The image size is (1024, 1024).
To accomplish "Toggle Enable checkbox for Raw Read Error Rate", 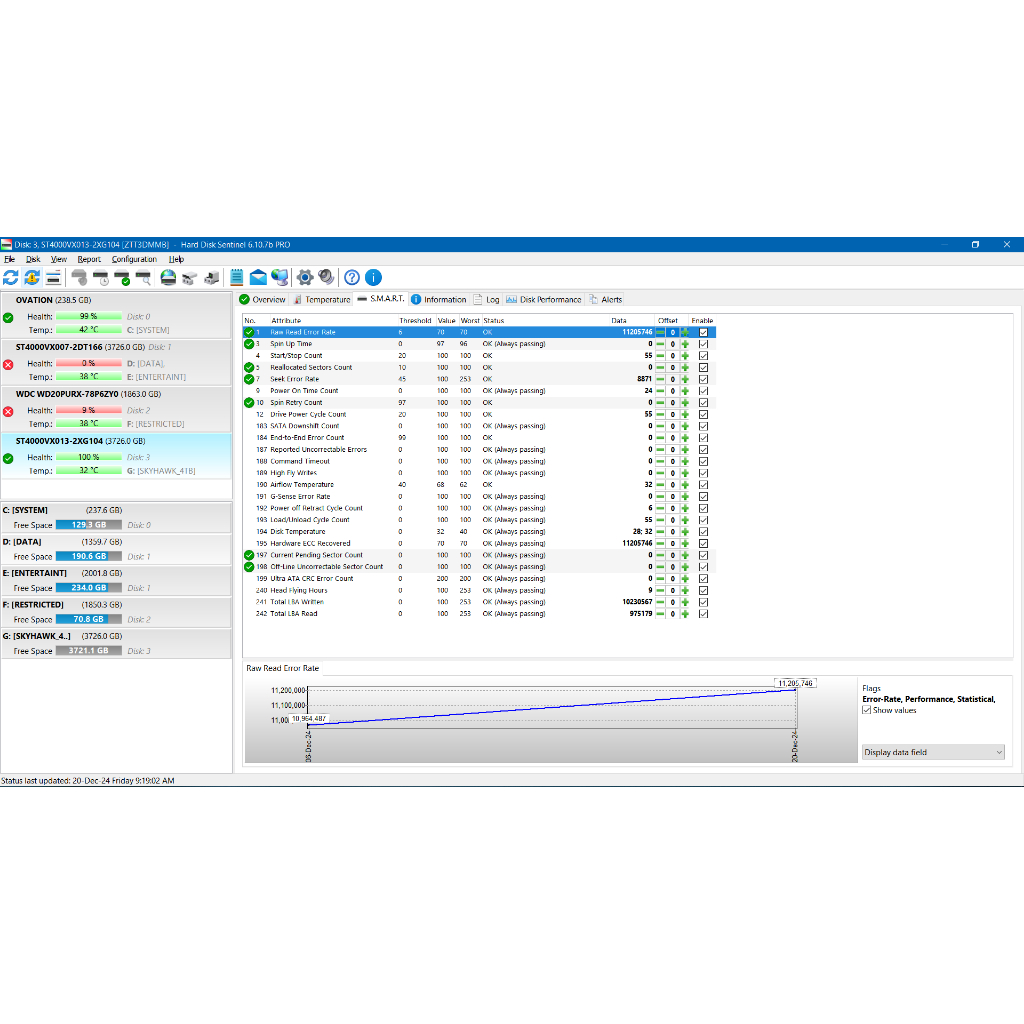I will click(x=703, y=332).
